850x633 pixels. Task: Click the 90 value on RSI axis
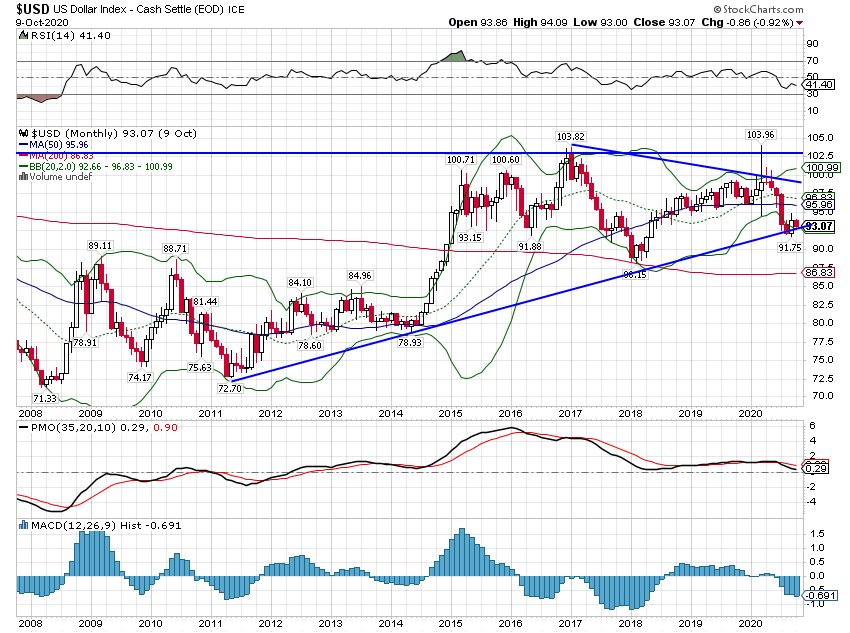(x=813, y=43)
